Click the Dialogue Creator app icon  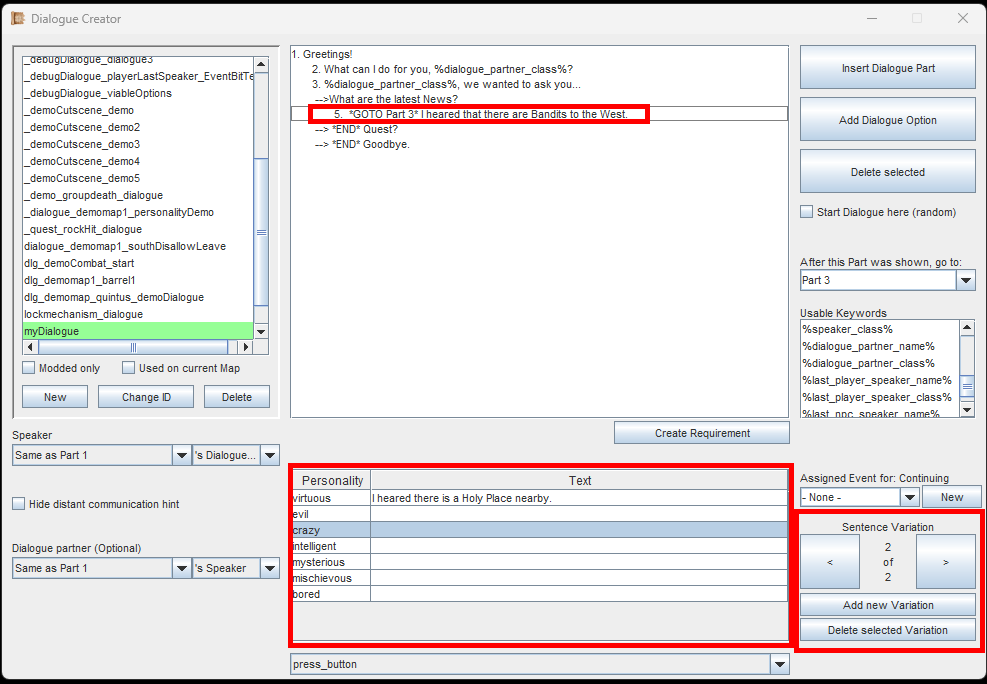17,18
